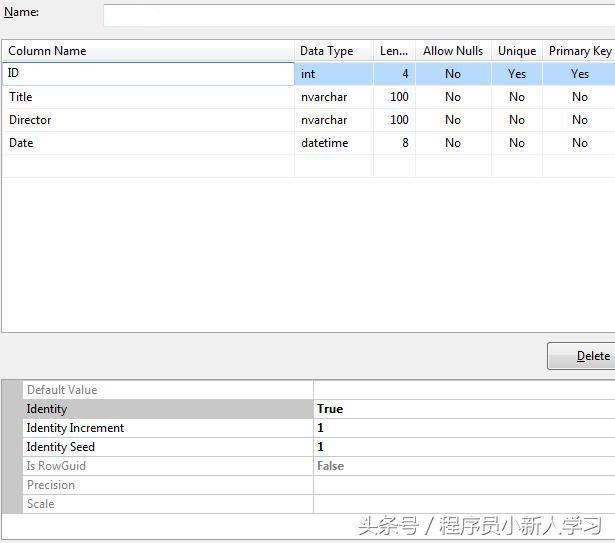Select the ID column name cell

[148, 74]
